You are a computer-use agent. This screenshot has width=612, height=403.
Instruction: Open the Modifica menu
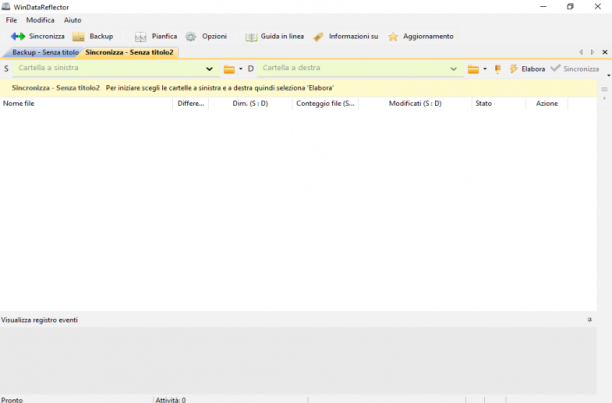pyautogui.click(x=40, y=20)
